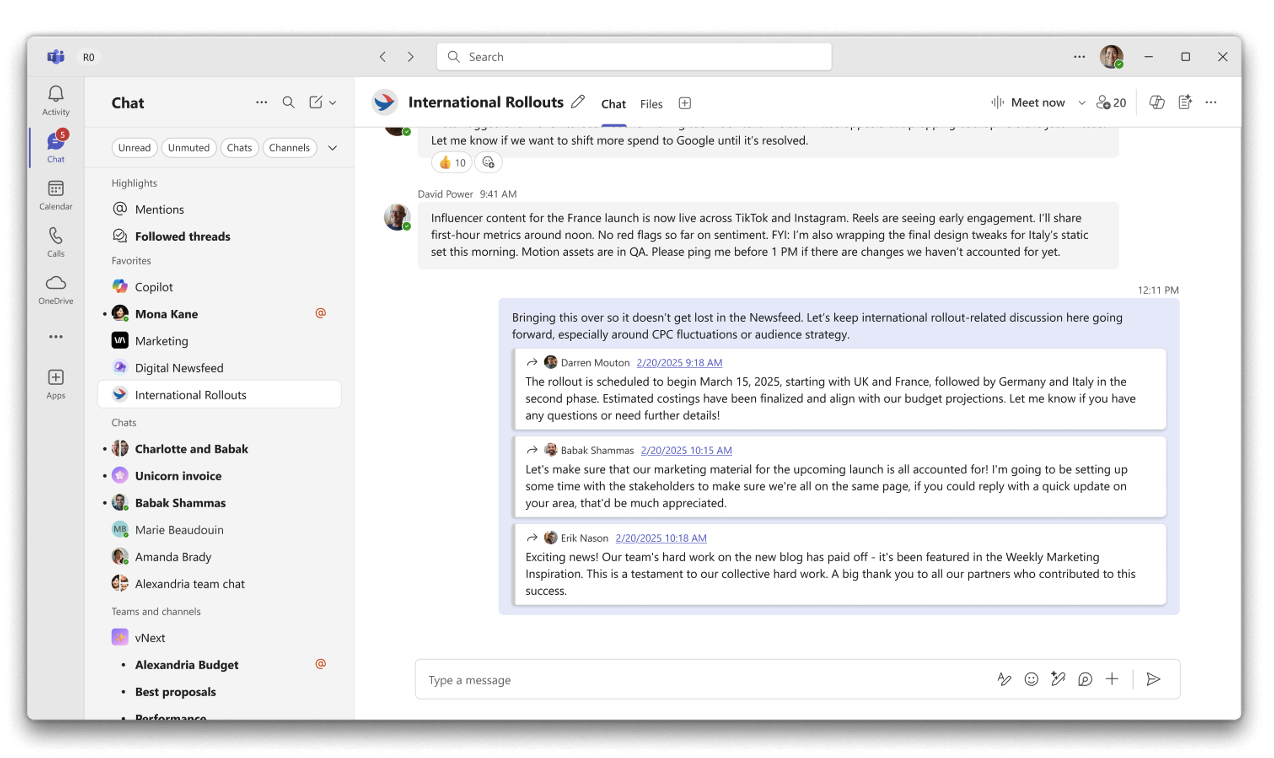Open the new chat options dropdown
Viewport: 1274px width, 758px height.
[333, 102]
